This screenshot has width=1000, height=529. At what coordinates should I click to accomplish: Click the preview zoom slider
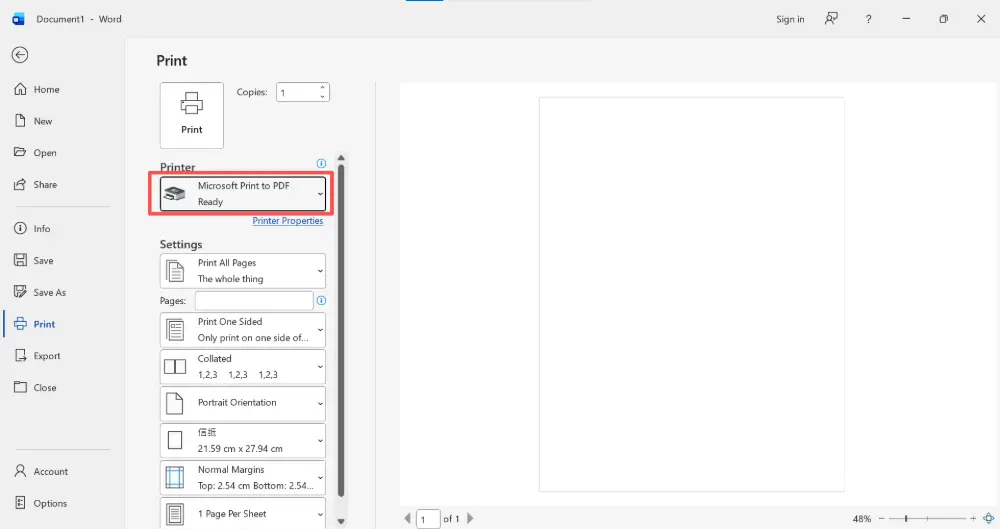tap(927, 519)
